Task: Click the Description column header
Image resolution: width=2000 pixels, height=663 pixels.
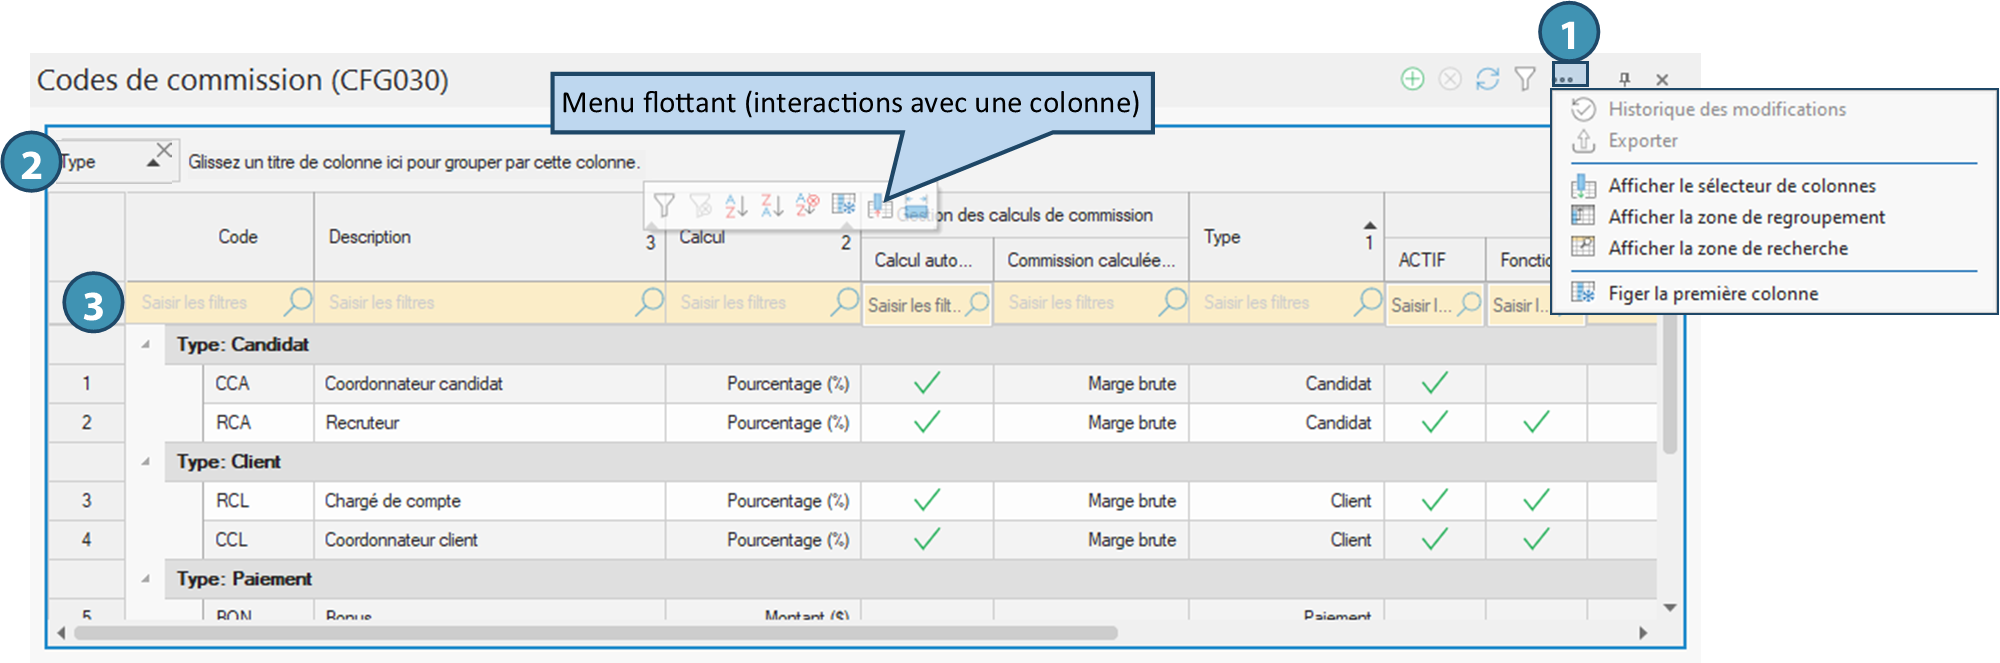Action: (370, 237)
